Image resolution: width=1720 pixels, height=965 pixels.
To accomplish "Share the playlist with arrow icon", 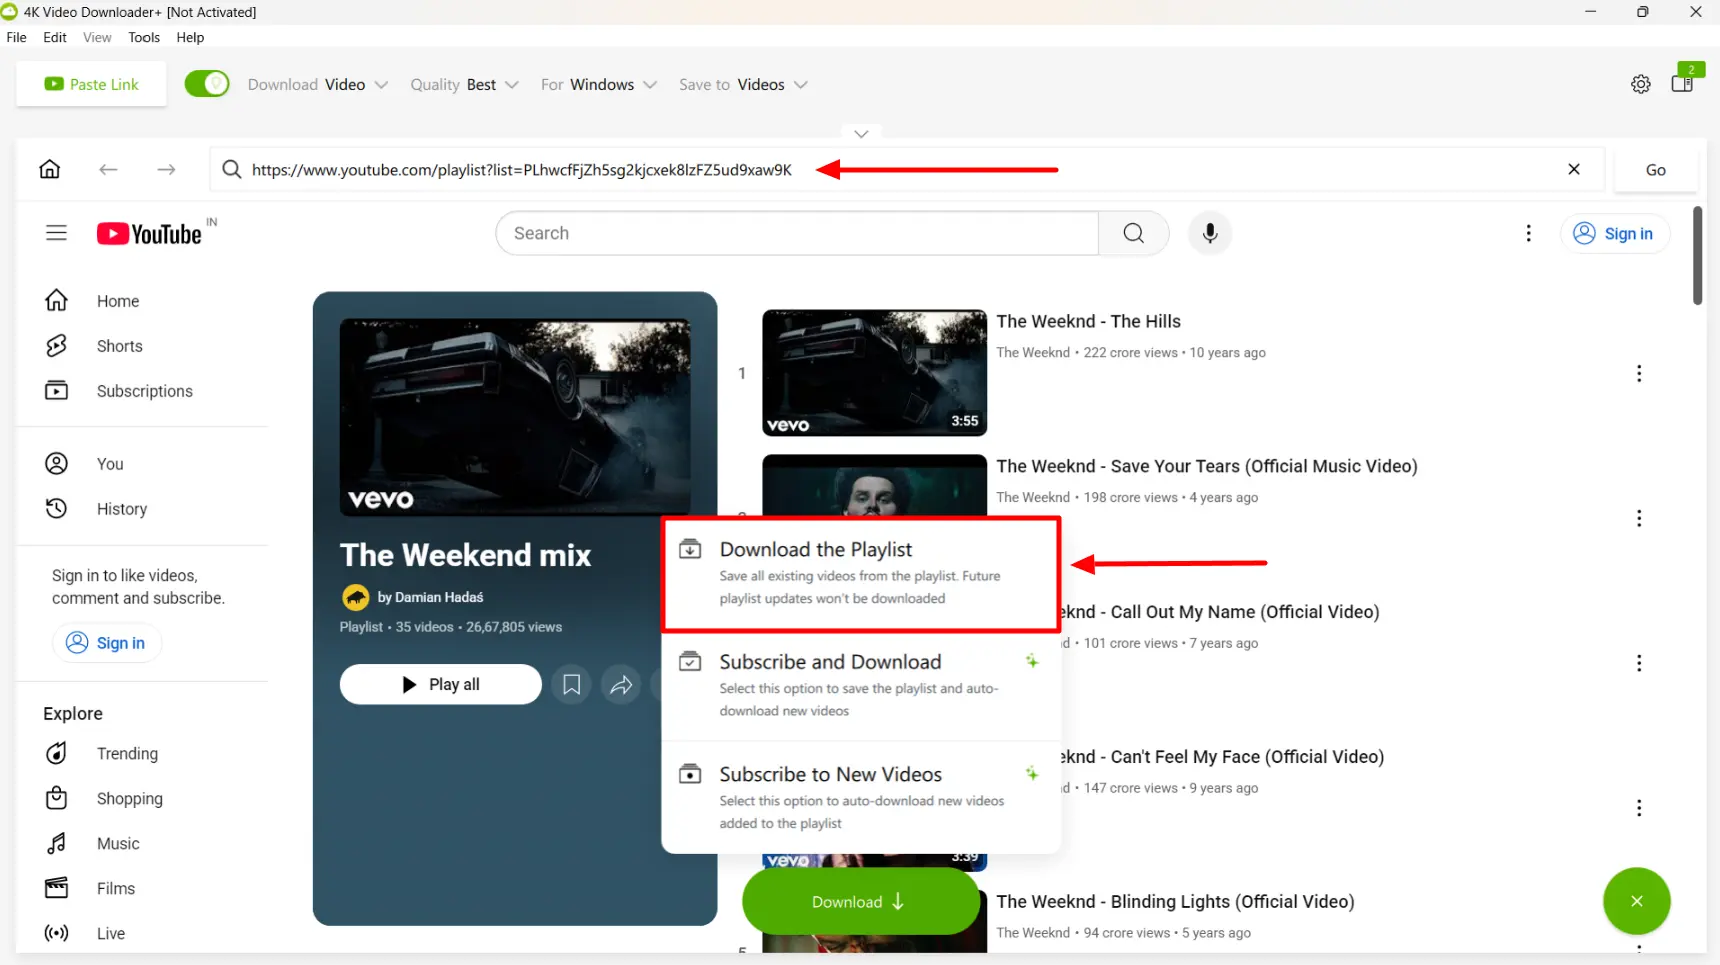I will pyautogui.click(x=621, y=684).
